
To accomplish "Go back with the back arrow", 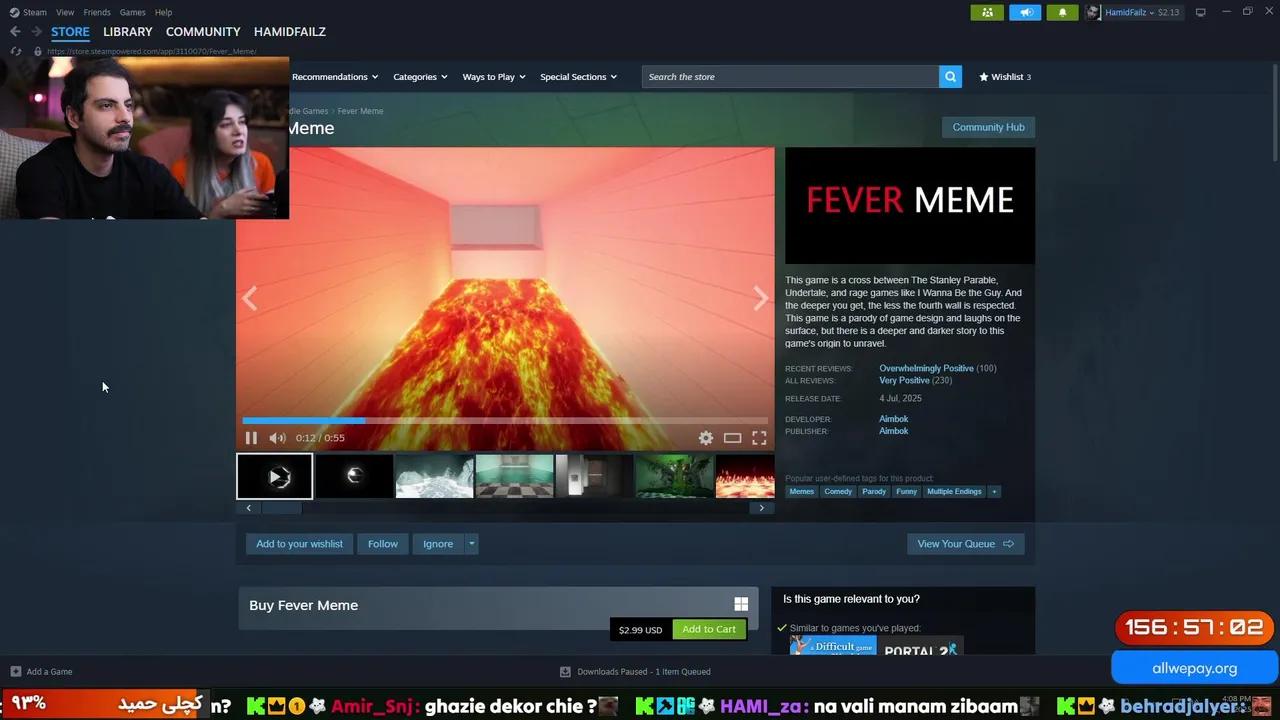I will (15, 32).
